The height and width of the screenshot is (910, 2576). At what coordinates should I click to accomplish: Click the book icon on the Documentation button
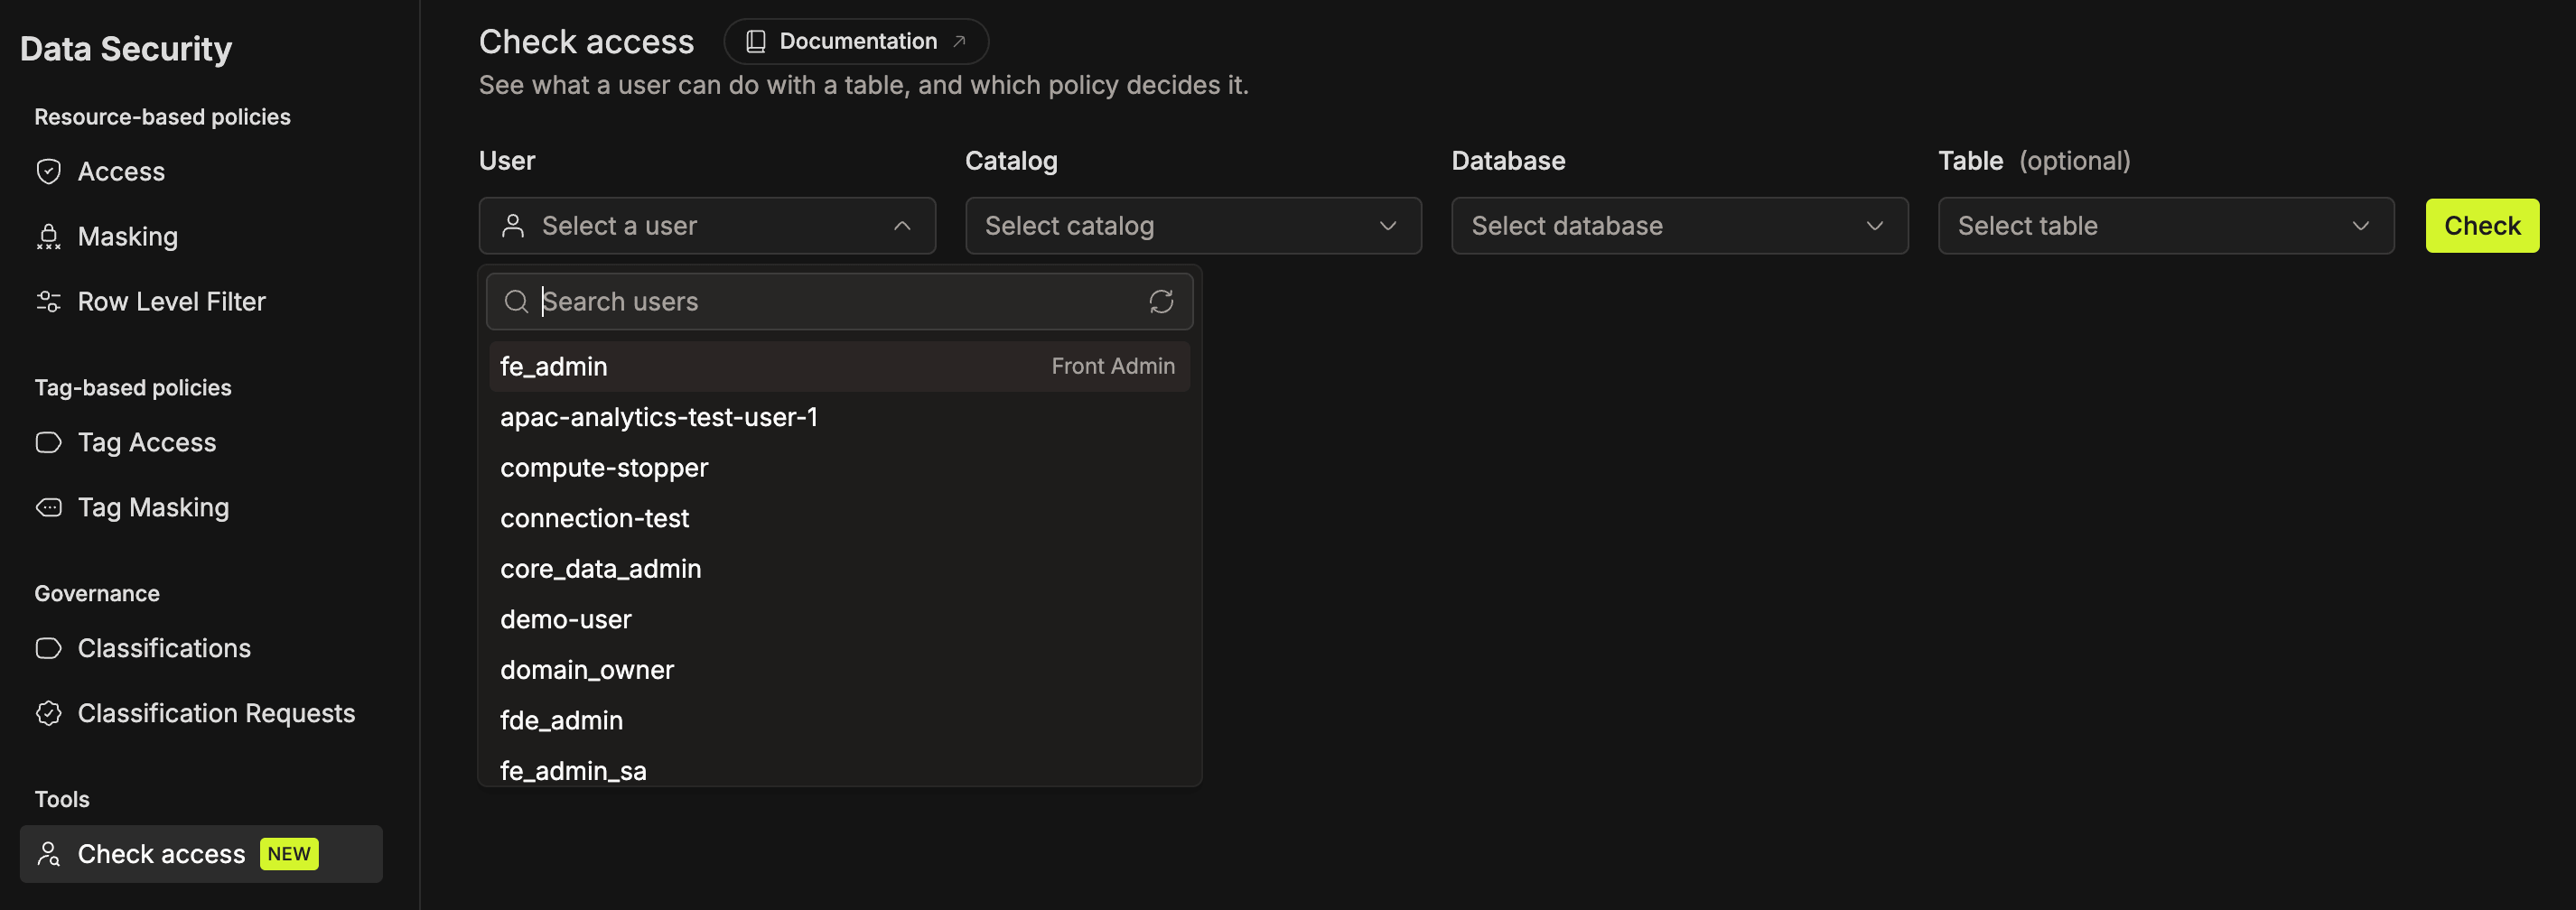756,42
